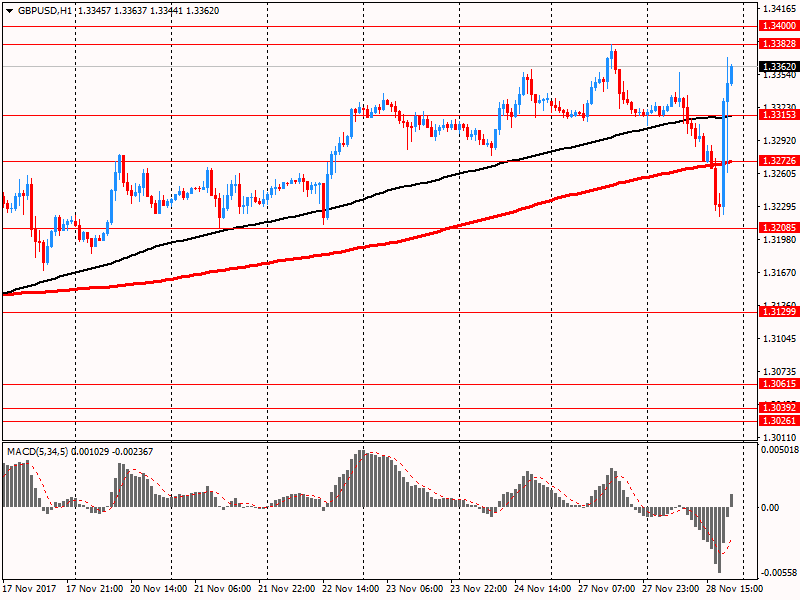
Task: Click the 22 Nov 14:00 time axis label
Action: [351, 588]
